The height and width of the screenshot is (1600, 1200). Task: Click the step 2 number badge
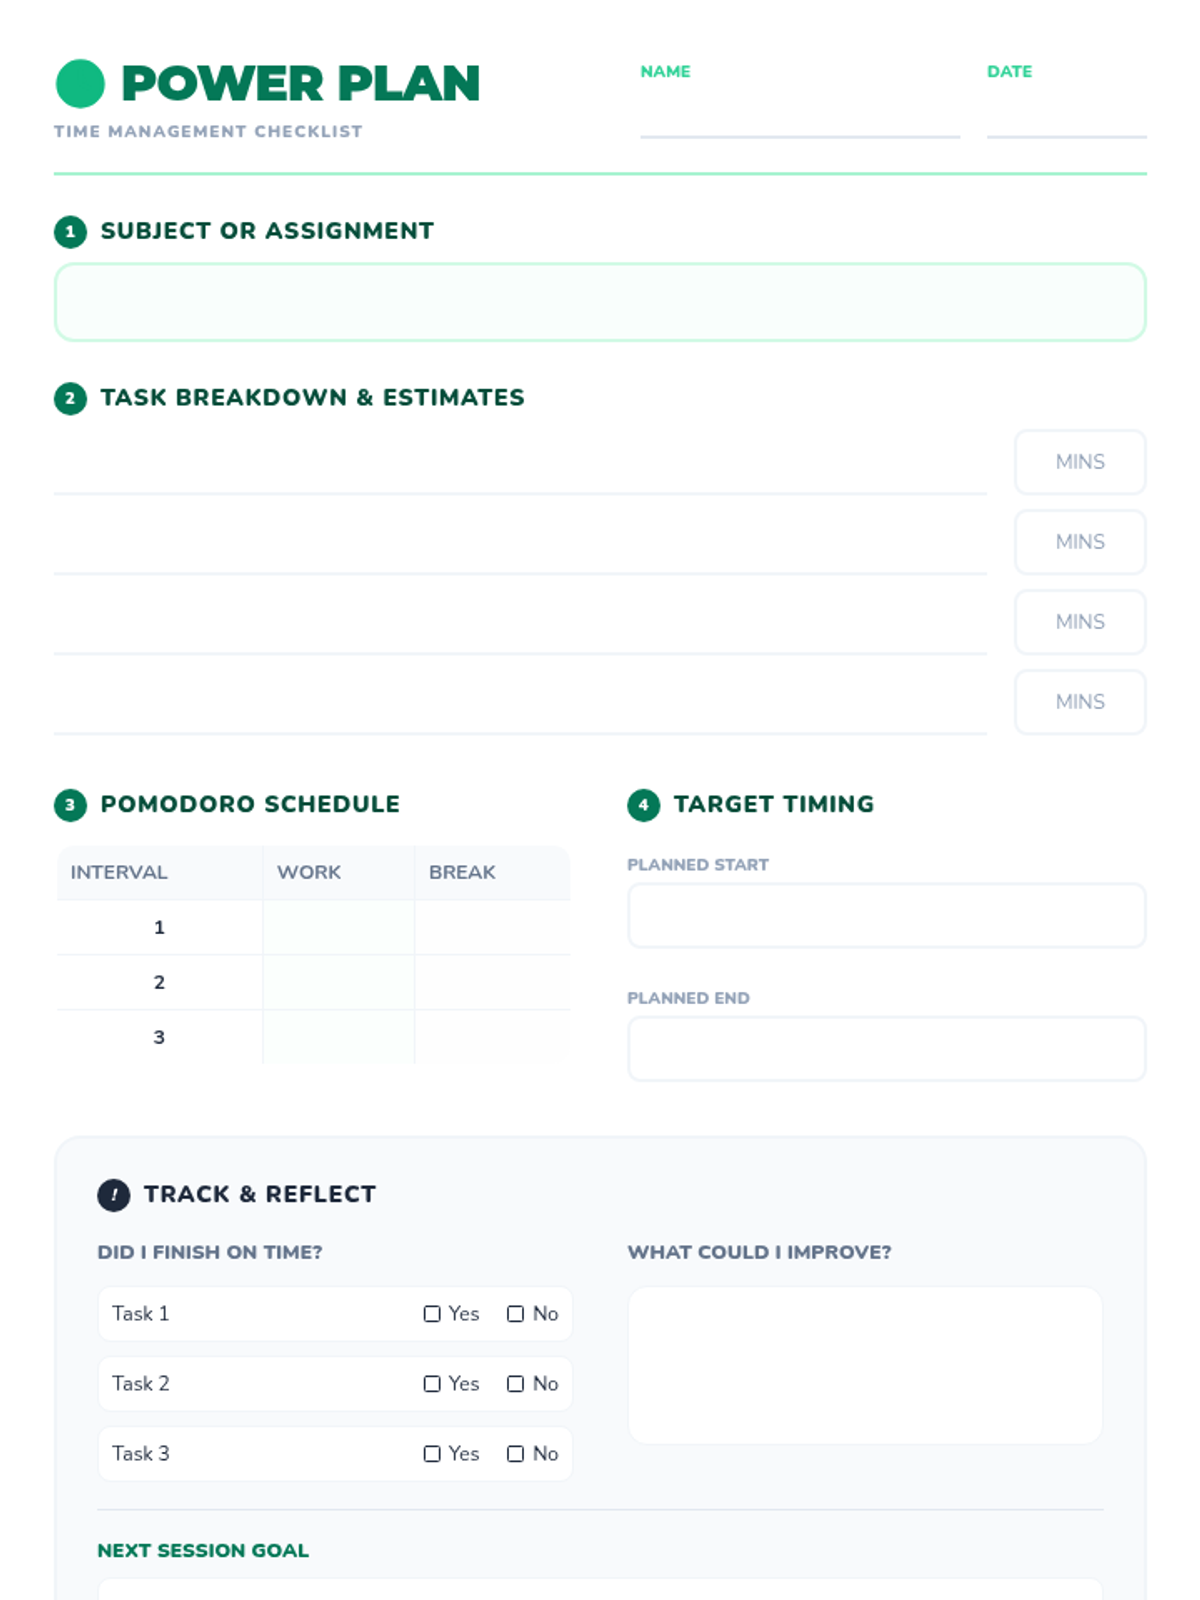[70, 398]
